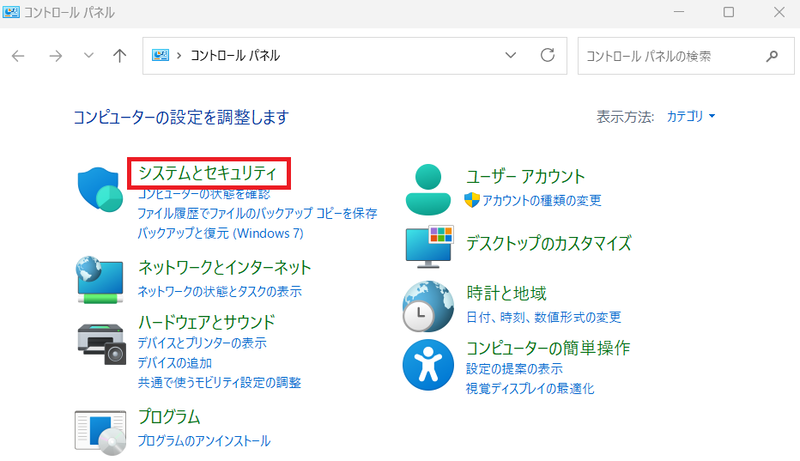Go back with the left arrow
This screenshot has height=461, width=800.
(18, 56)
